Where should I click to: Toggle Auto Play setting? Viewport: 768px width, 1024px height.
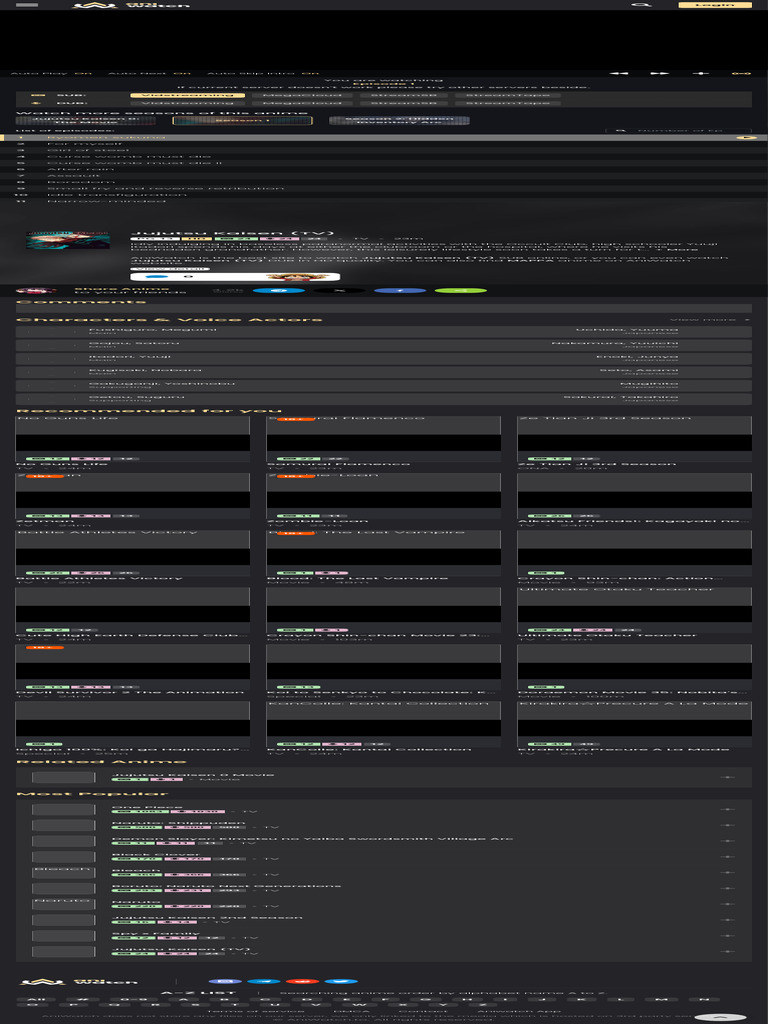(51, 73)
